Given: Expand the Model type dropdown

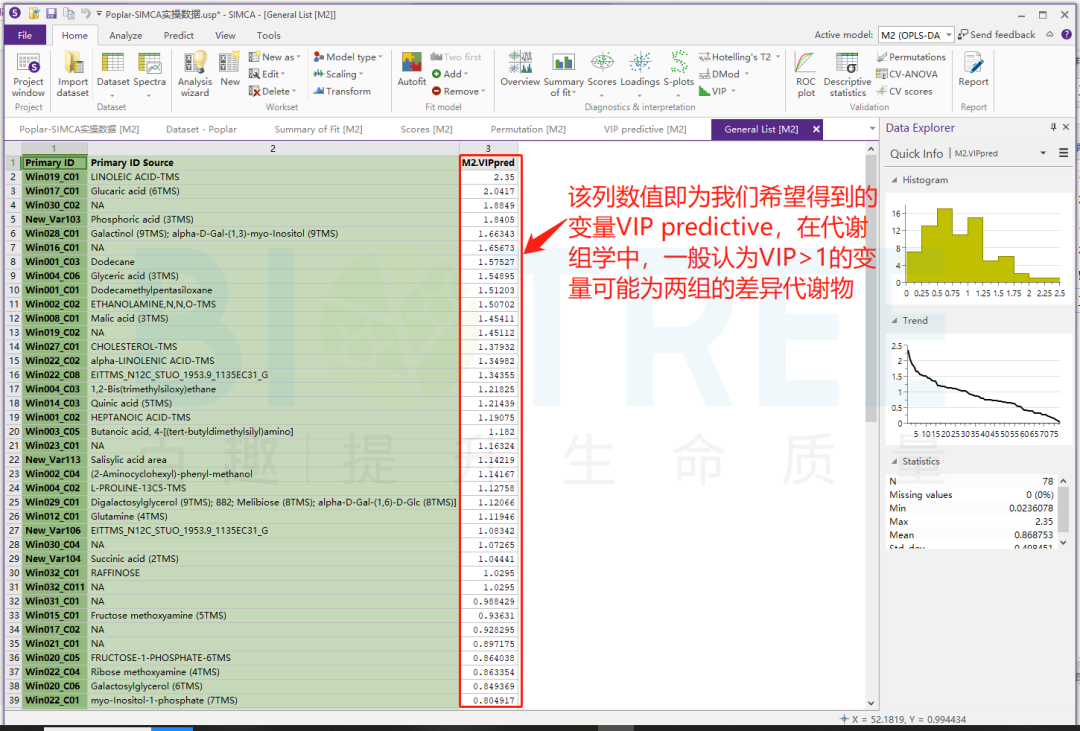Looking at the screenshot, I should [x=345, y=57].
